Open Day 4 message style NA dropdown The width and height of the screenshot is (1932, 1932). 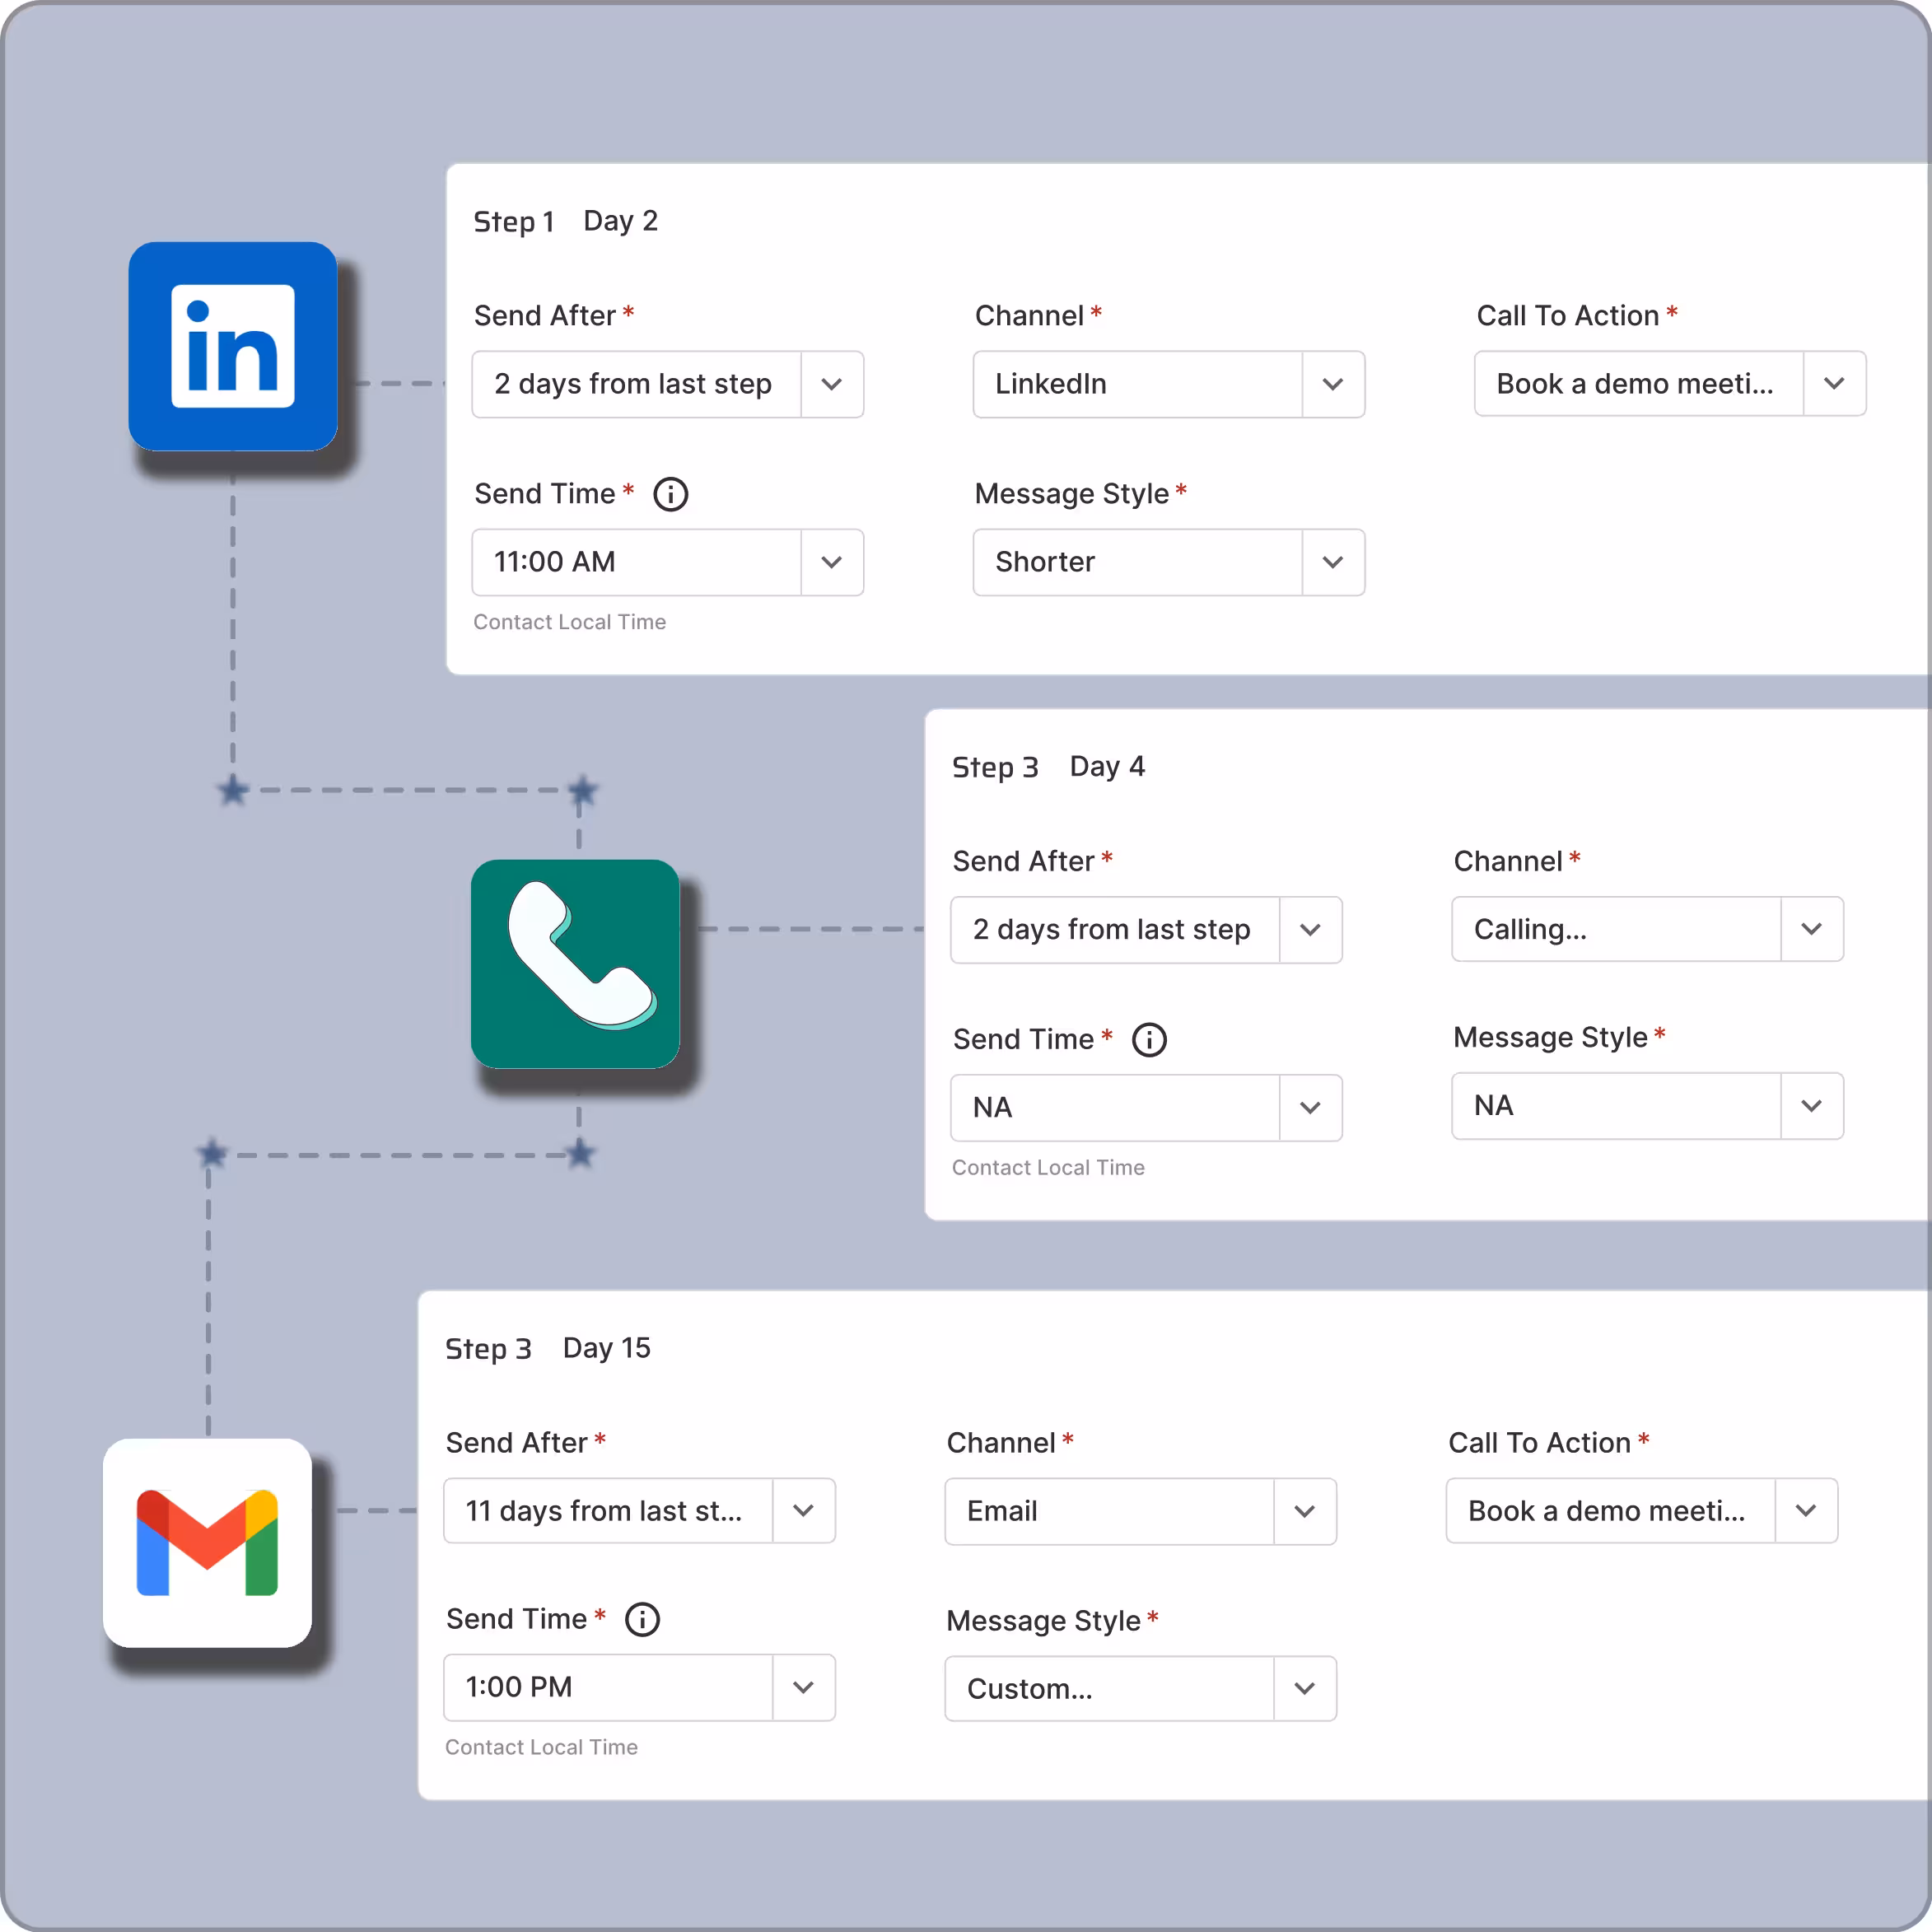pos(1810,1106)
